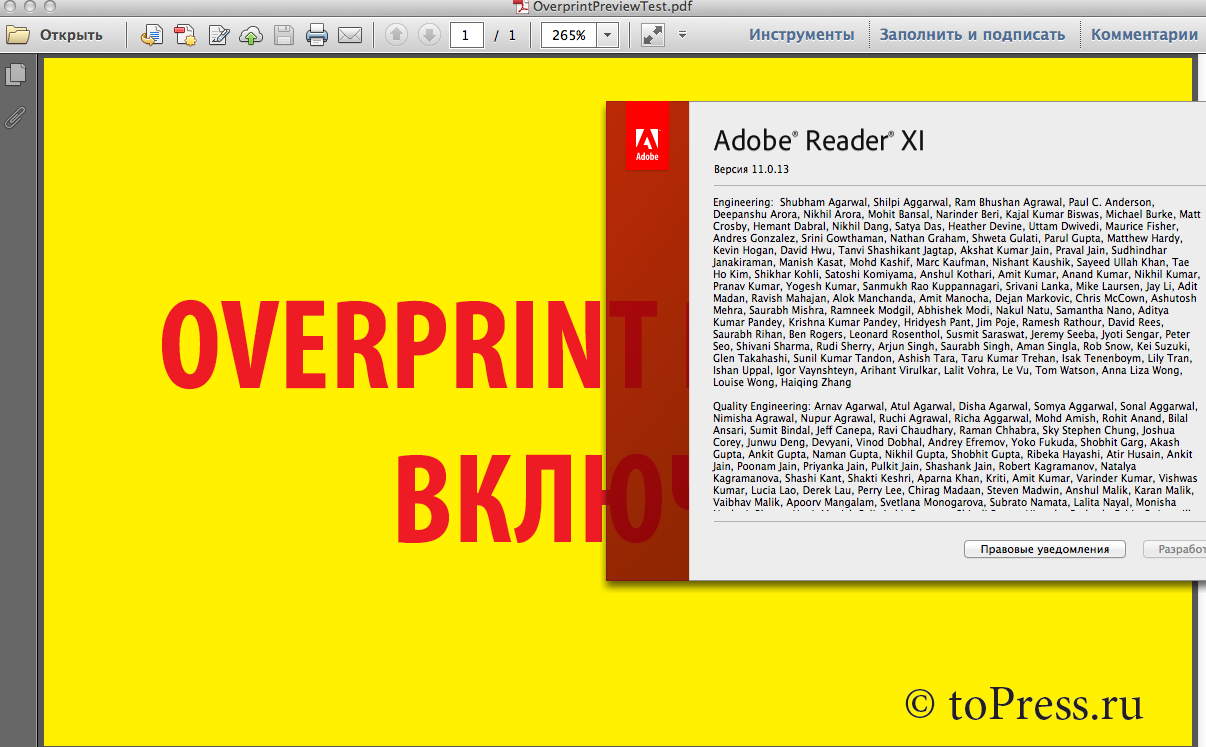This screenshot has height=747, width=1206.
Task: Click the page number field
Action: tap(467, 35)
